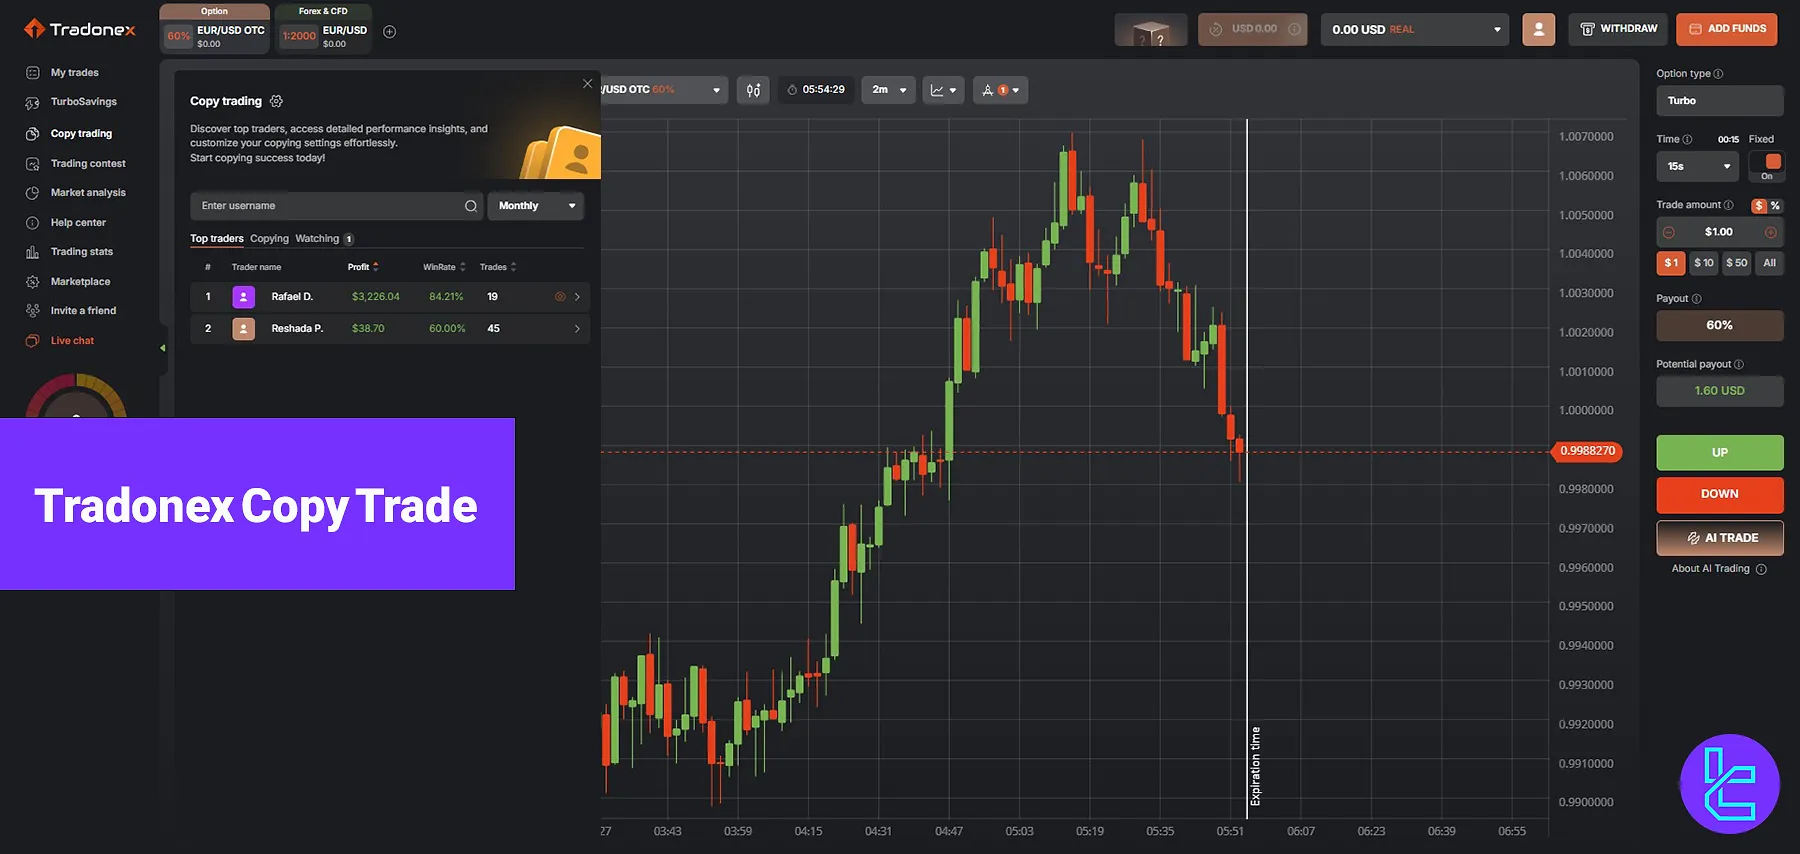Expand Reshada P. trader details chevron
1800x854 pixels.
pos(577,329)
